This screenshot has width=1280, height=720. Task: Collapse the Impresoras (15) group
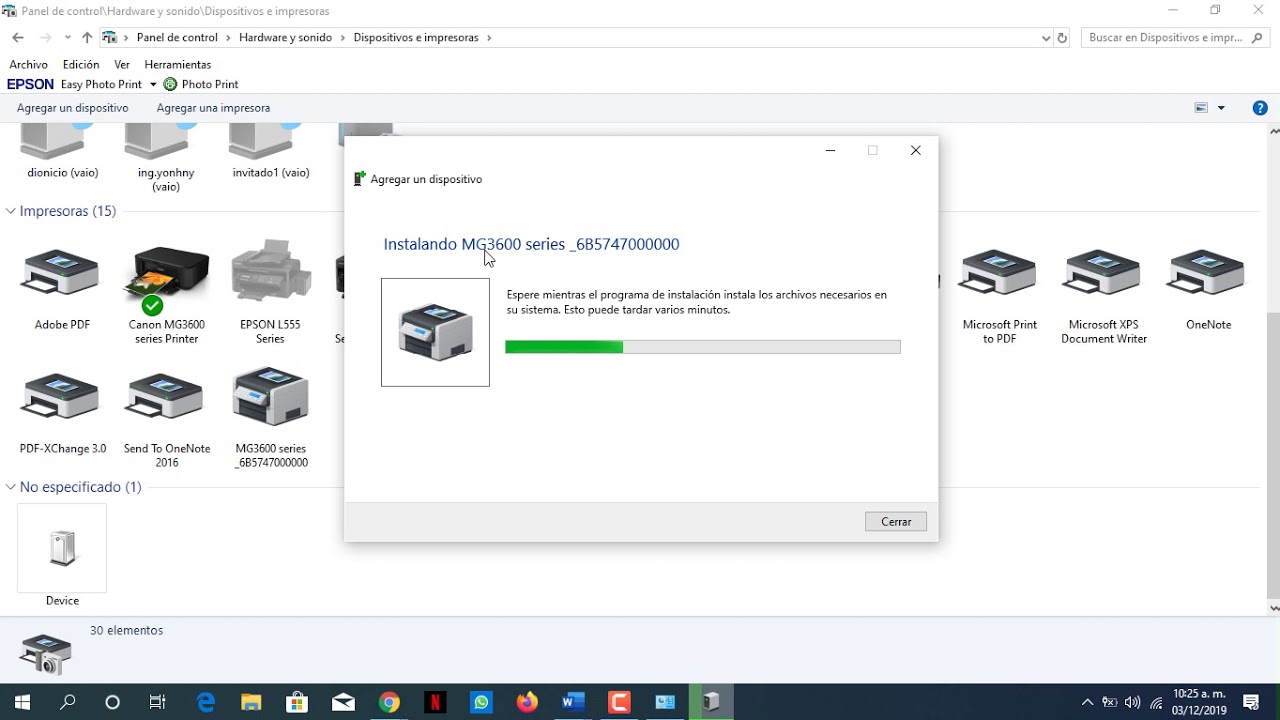pyautogui.click(x=11, y=211)
